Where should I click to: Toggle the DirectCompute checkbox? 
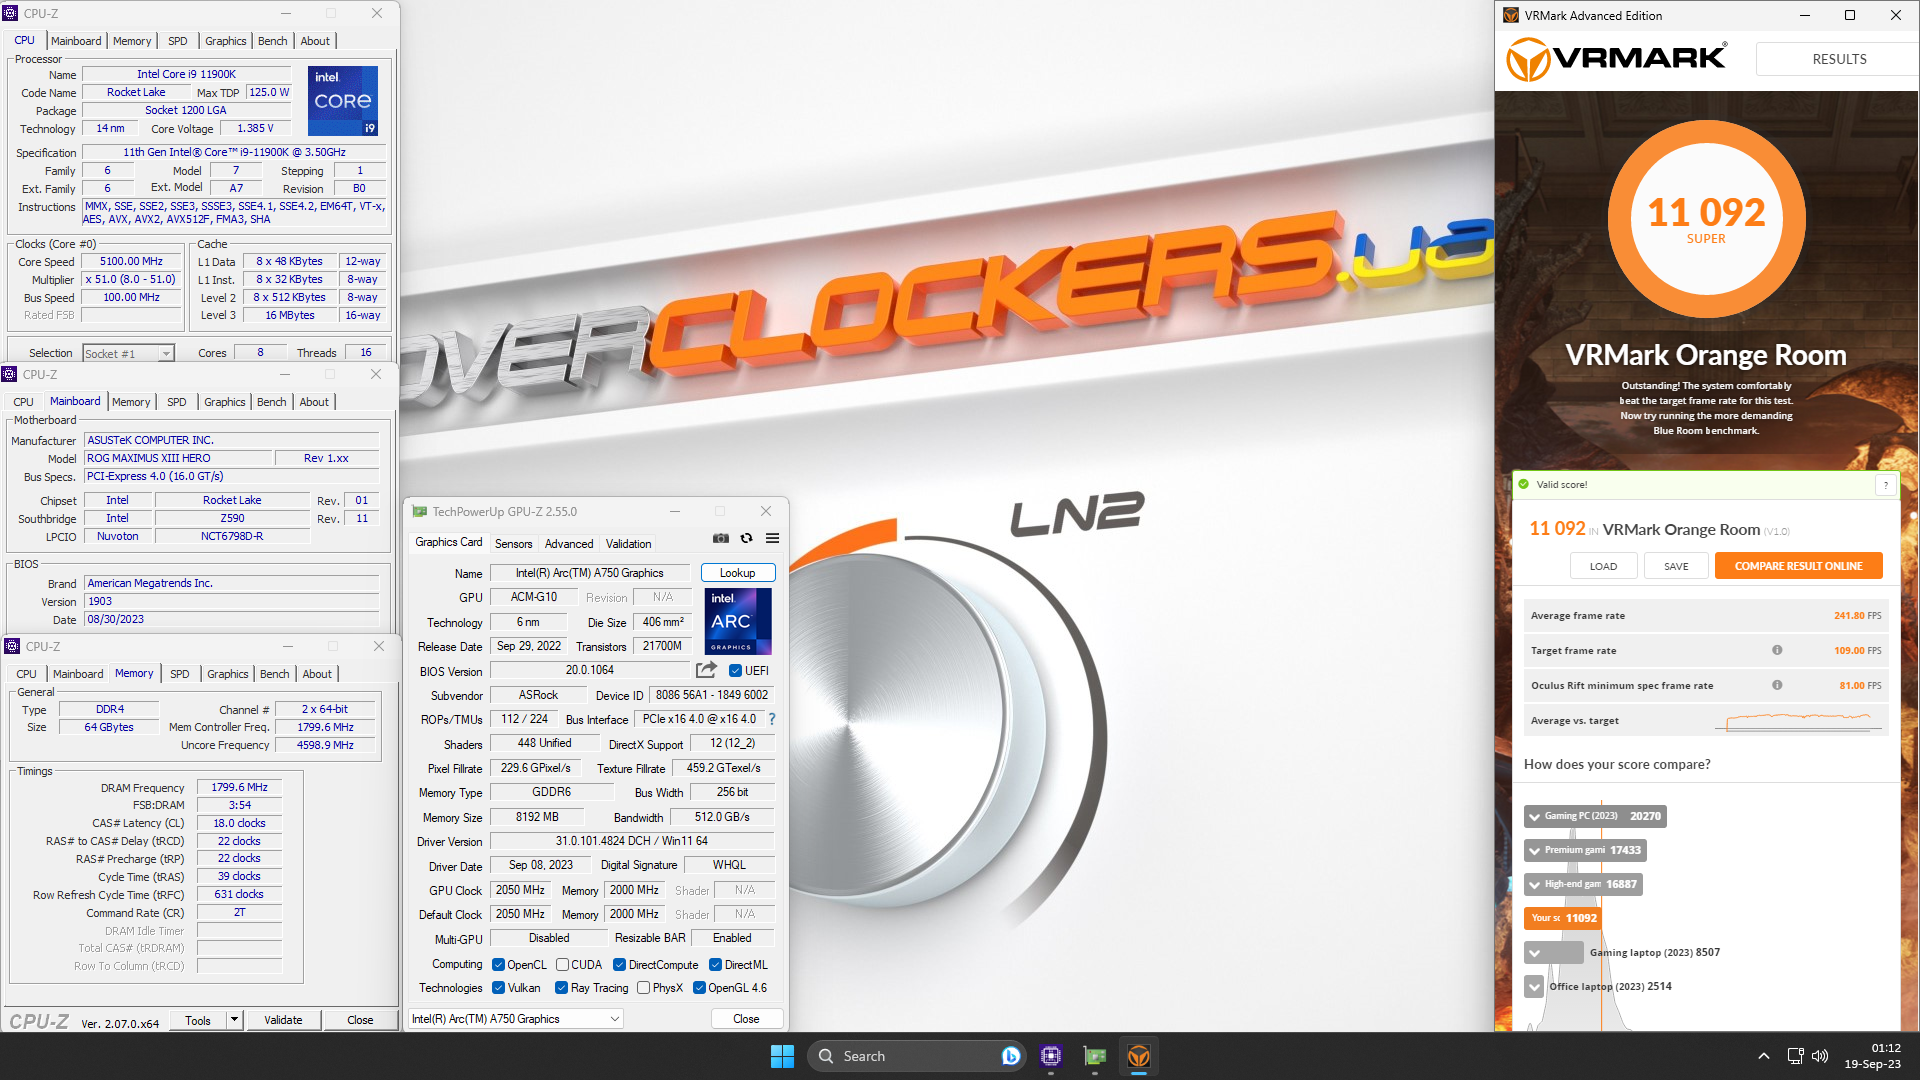pos(620,965)
